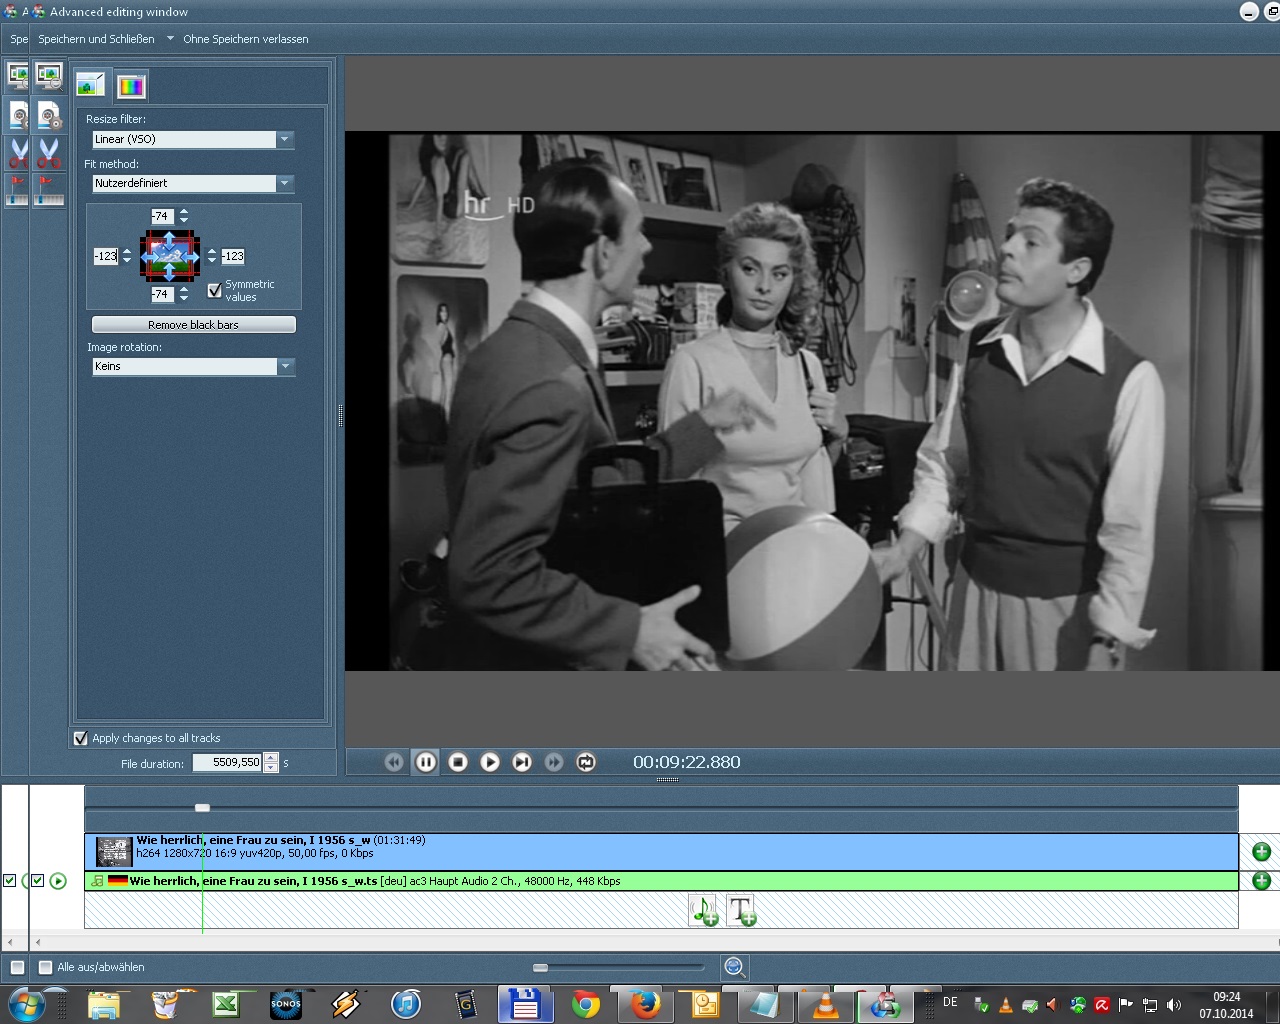Image resolution: width=1280 pixels, height=1024 pixels.
Task: Click the fully visible file settings gear icon
Action: [x=48, y=115]
